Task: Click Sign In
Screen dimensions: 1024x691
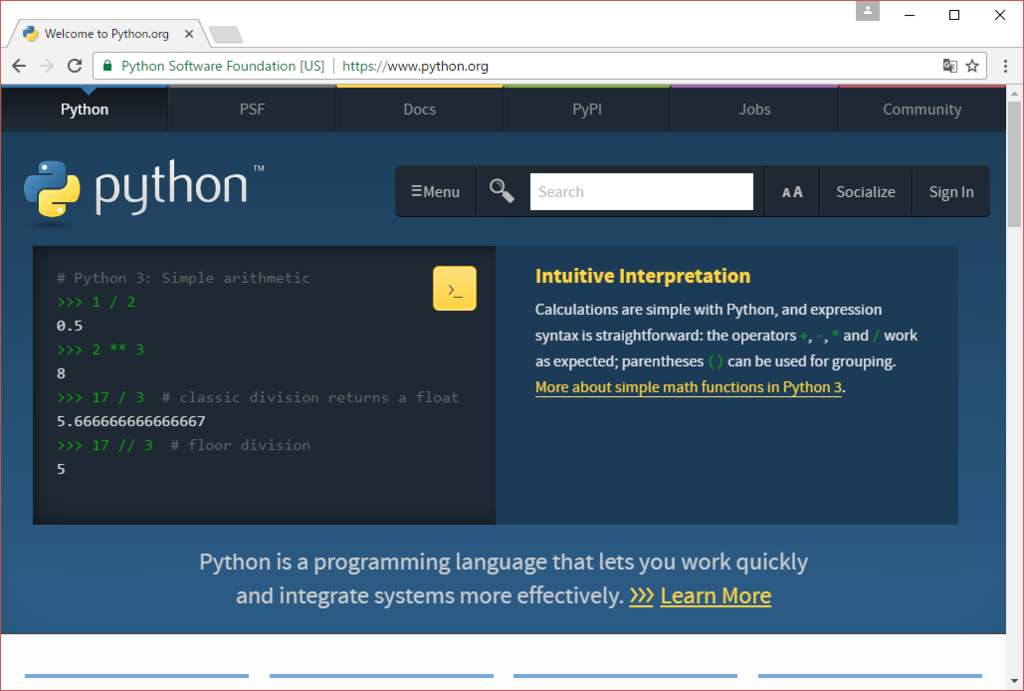Action: coord(951,192)
